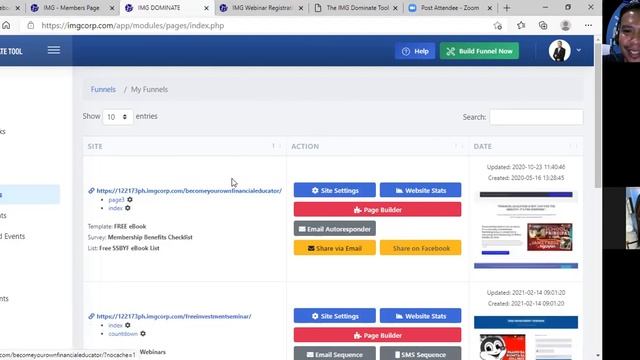Open the freeinvestmentseminar funnel link

174,316
